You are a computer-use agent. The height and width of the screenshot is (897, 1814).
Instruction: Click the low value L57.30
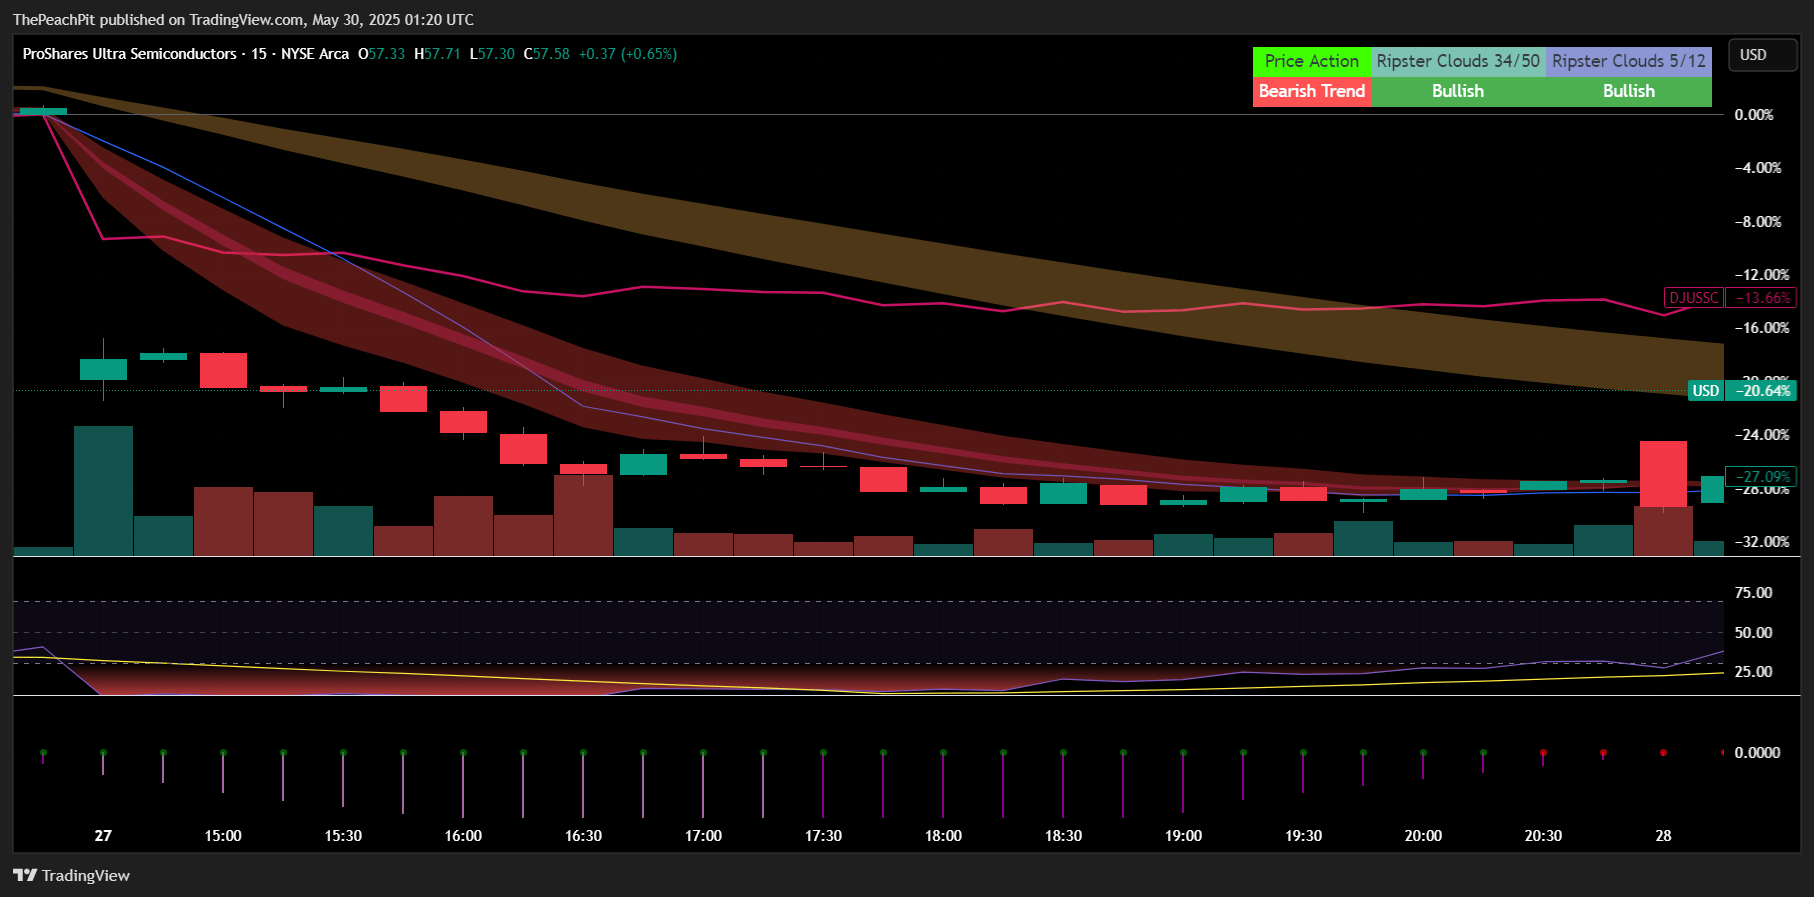click(x=492, y=54)
